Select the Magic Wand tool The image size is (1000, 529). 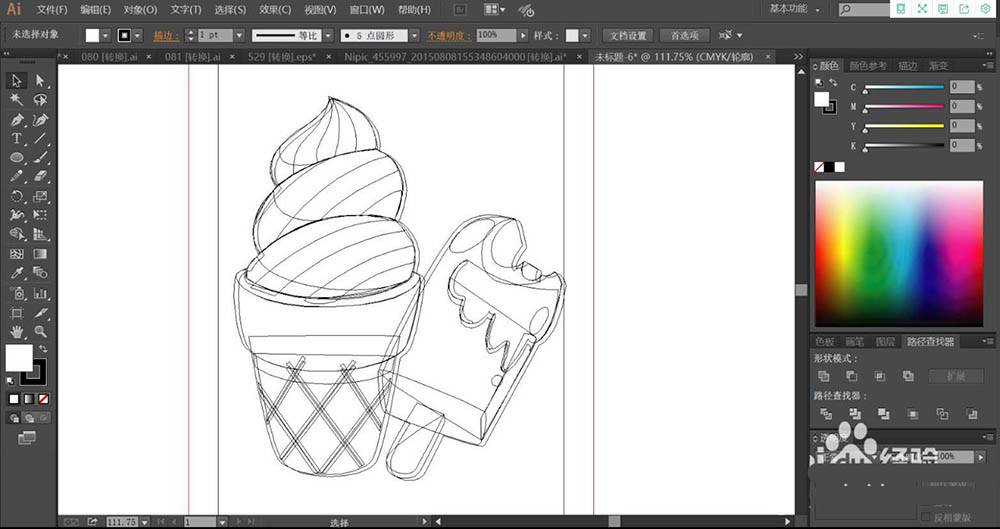tap(17, 100)
